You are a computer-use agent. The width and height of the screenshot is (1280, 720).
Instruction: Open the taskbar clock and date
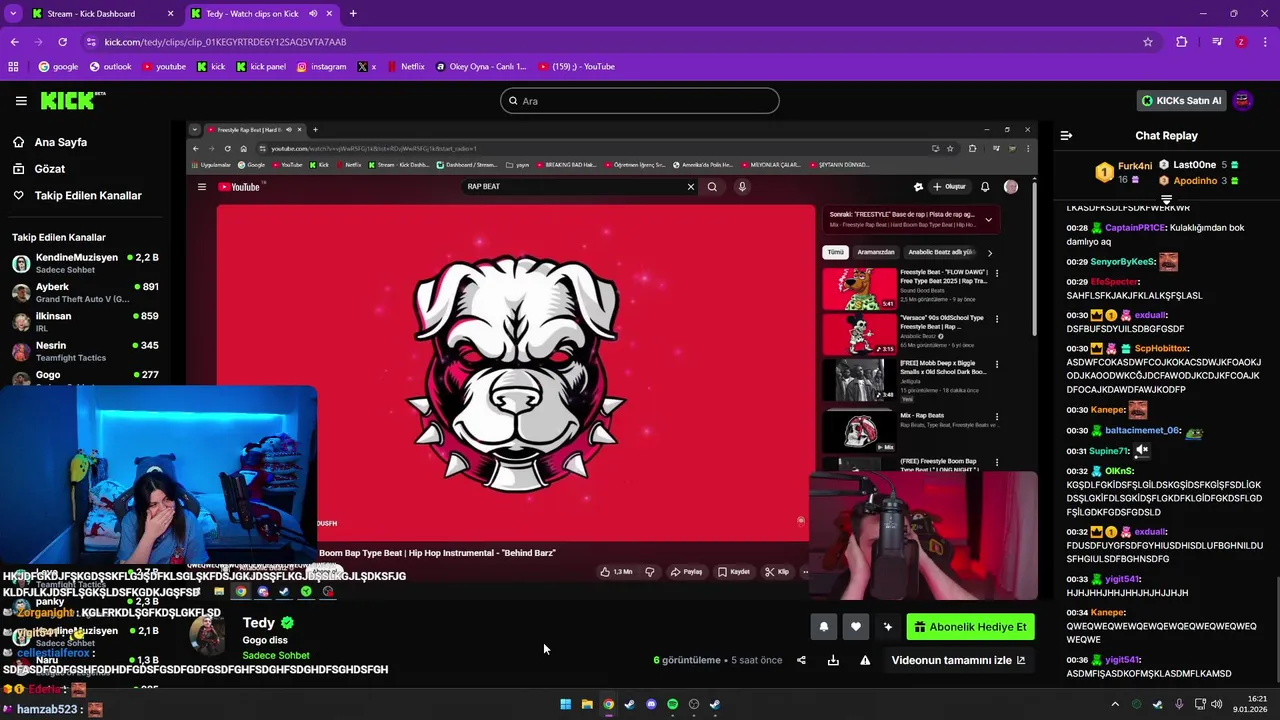click(x=1250, y=704)
